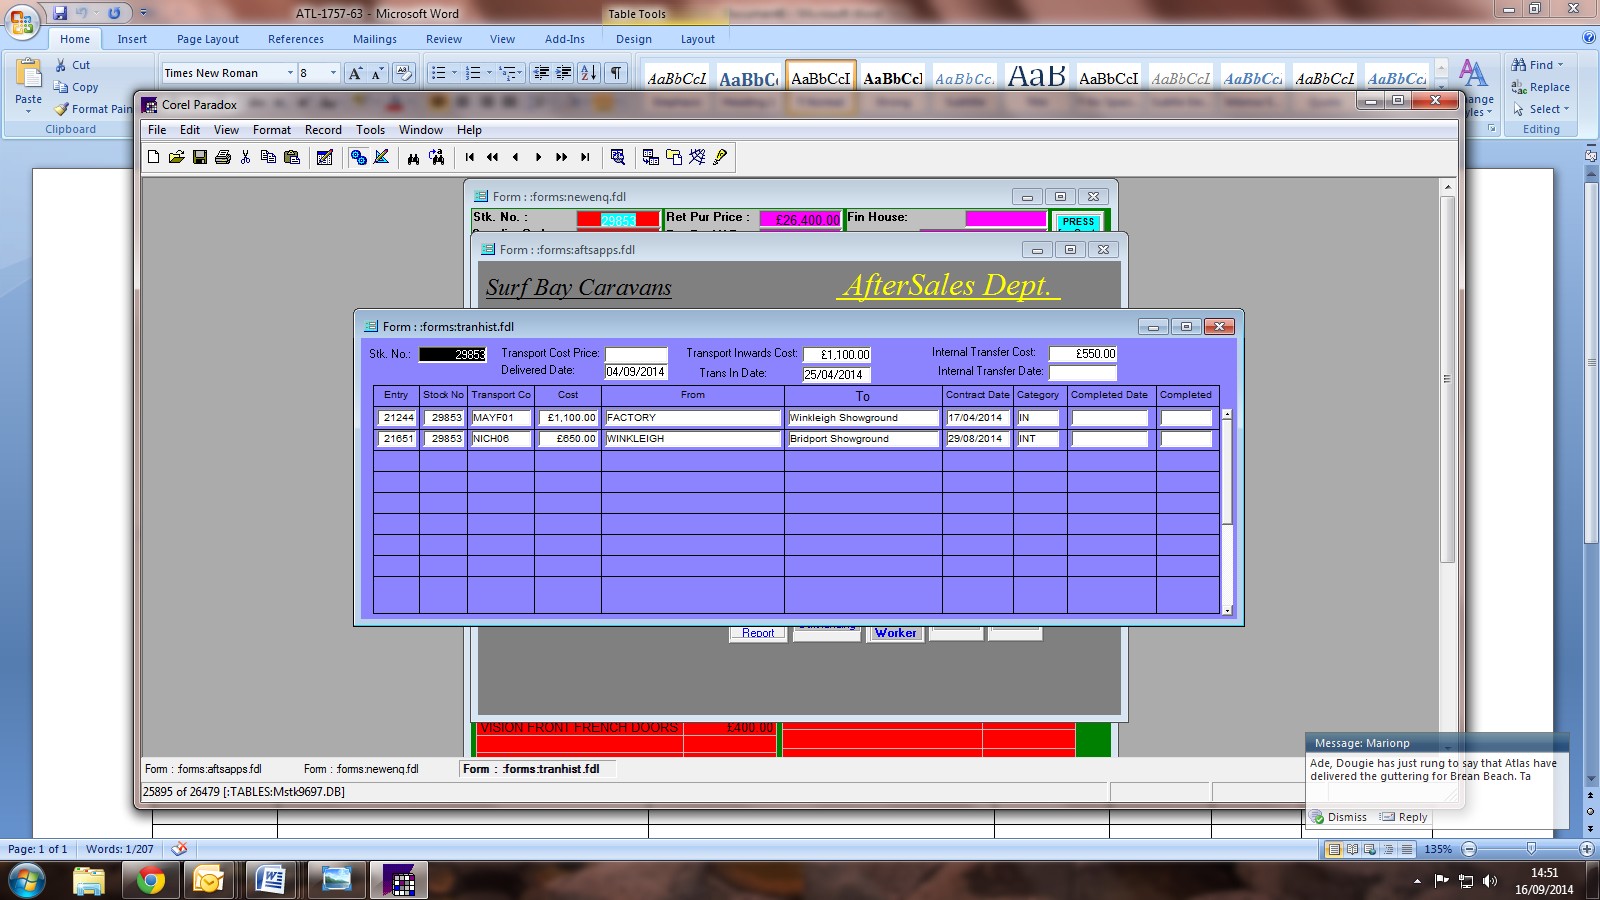
Task: Click the Save floppy icon in Paradox toolbar
Action: 199,157
